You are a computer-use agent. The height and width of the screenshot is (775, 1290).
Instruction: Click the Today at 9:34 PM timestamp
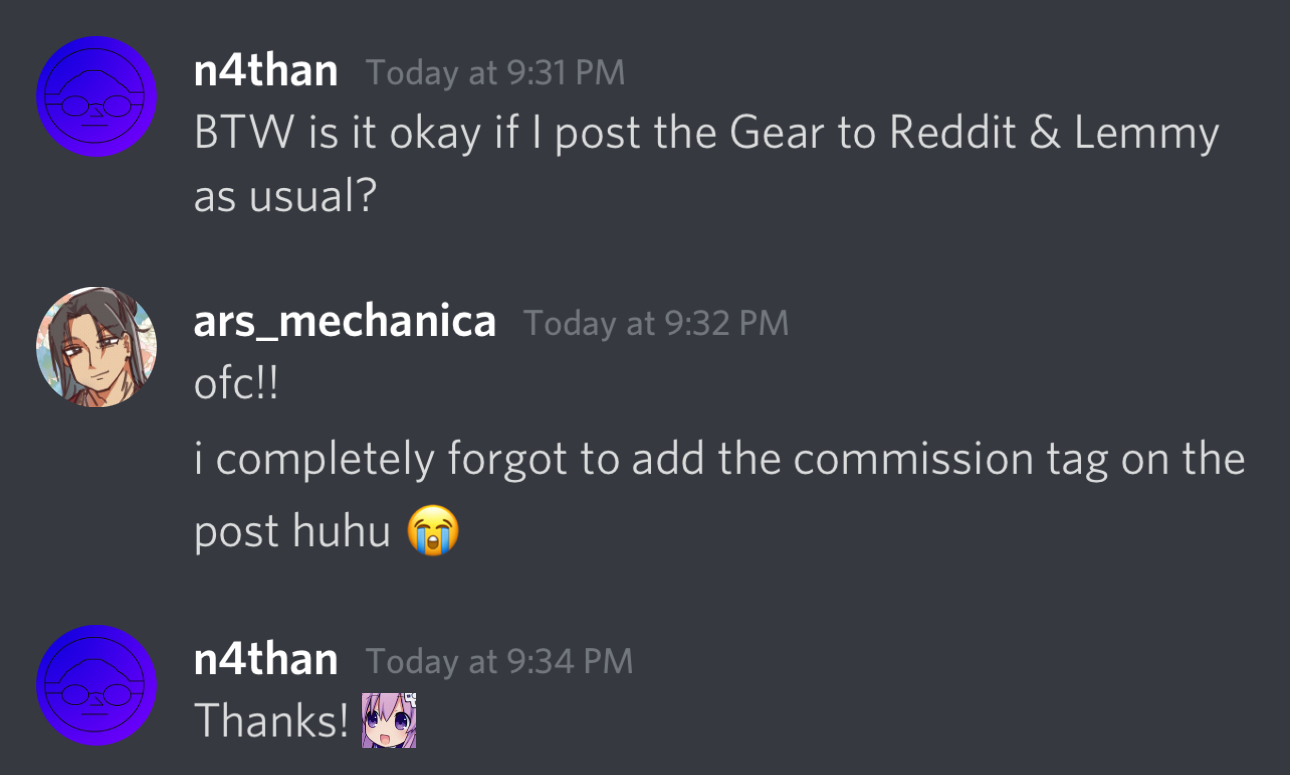(500, 661)
